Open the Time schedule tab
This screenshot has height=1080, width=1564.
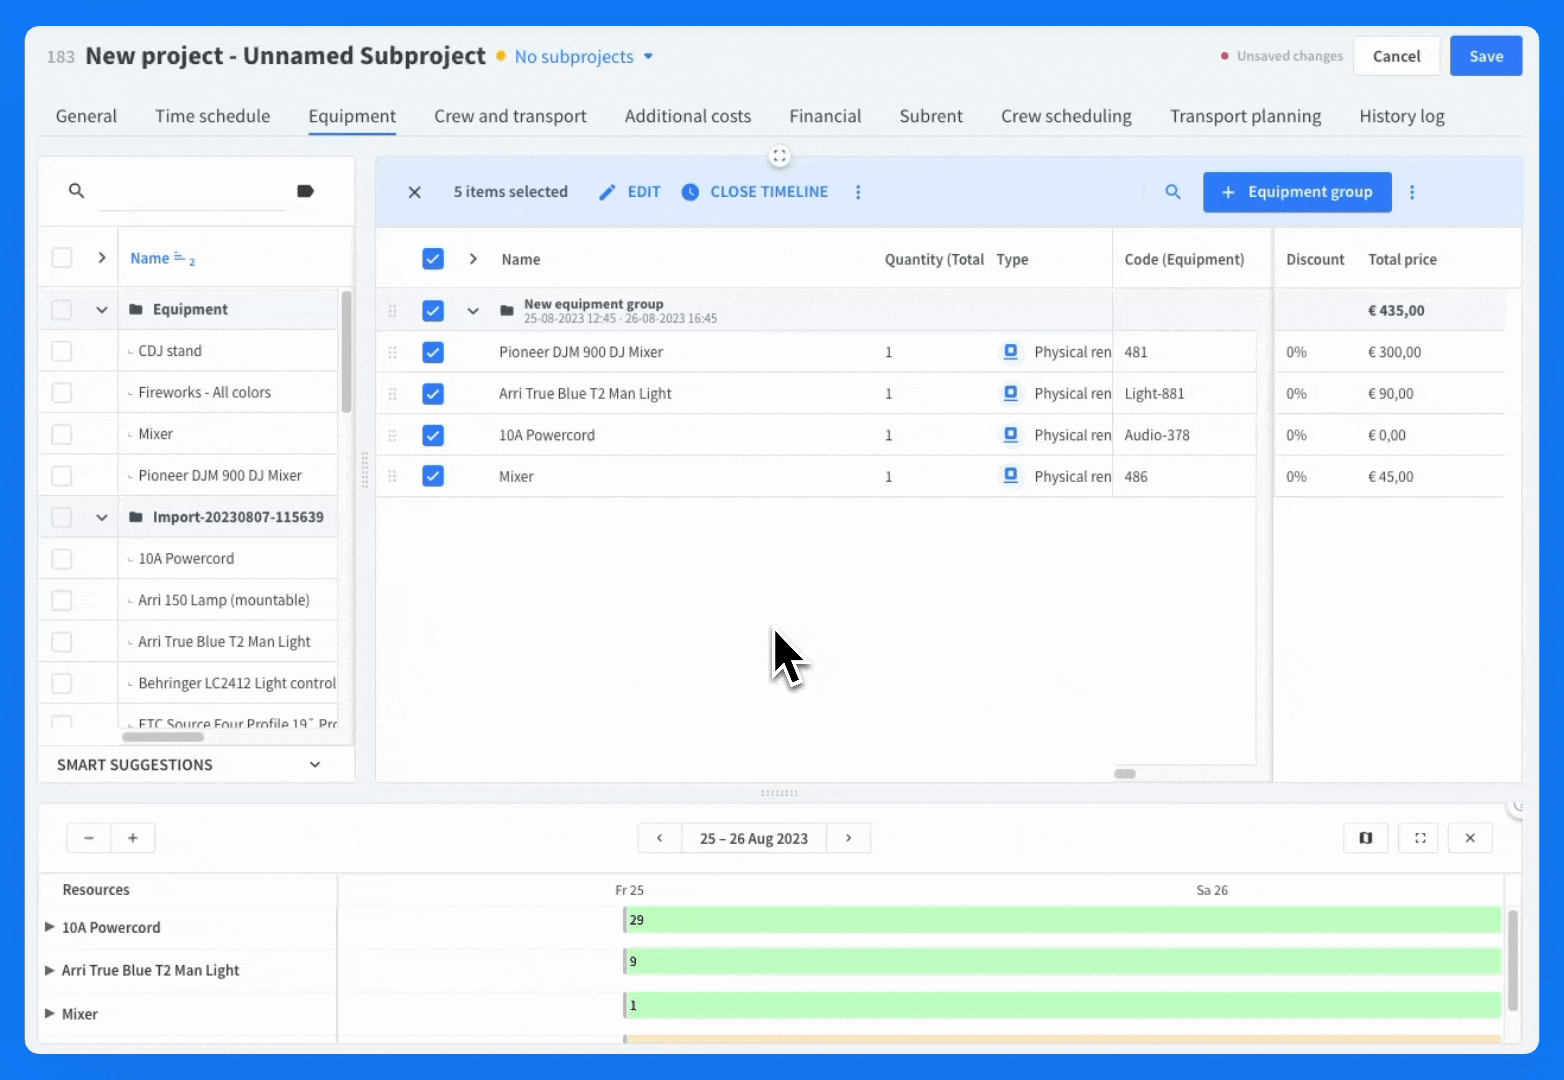pyautogui.click(x=212, y=116)
